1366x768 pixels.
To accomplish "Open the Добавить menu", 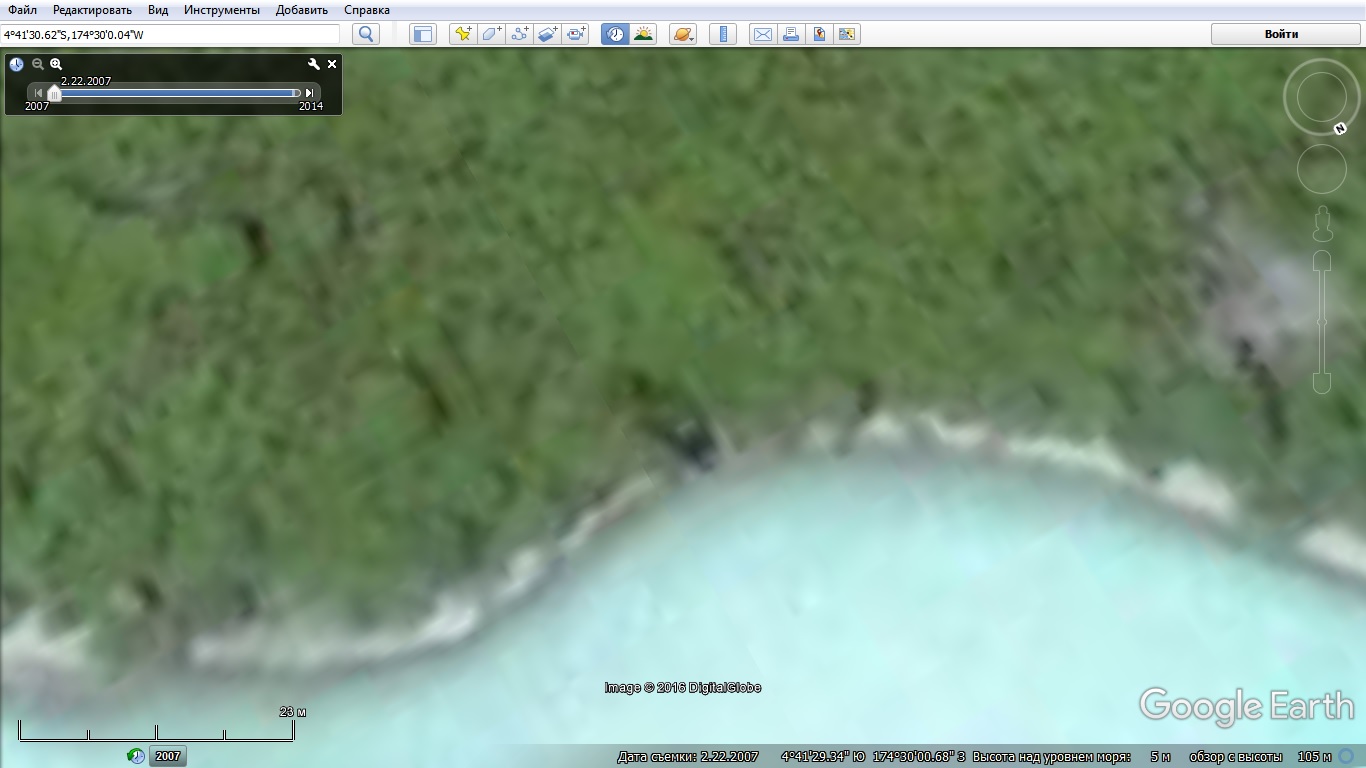I will point(302,10).
